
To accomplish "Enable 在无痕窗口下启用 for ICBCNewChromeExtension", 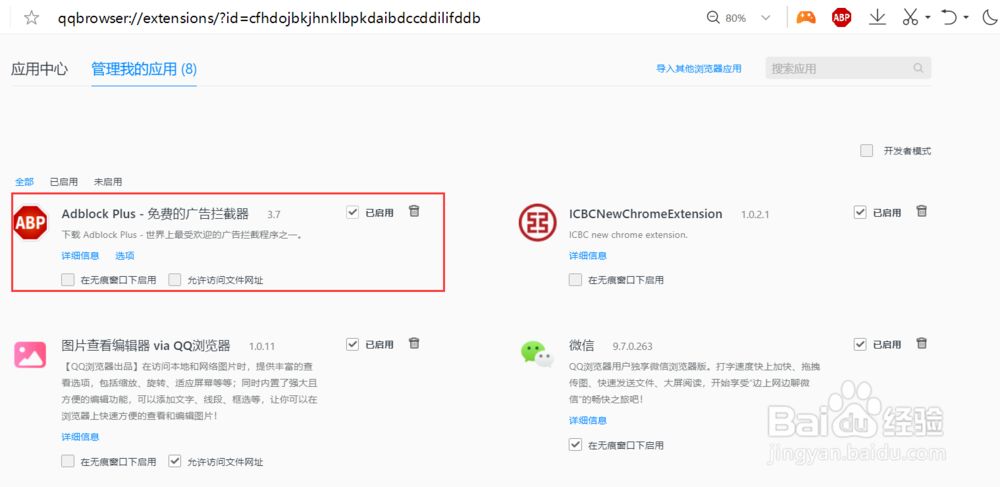I will click(x=575, y=279).
